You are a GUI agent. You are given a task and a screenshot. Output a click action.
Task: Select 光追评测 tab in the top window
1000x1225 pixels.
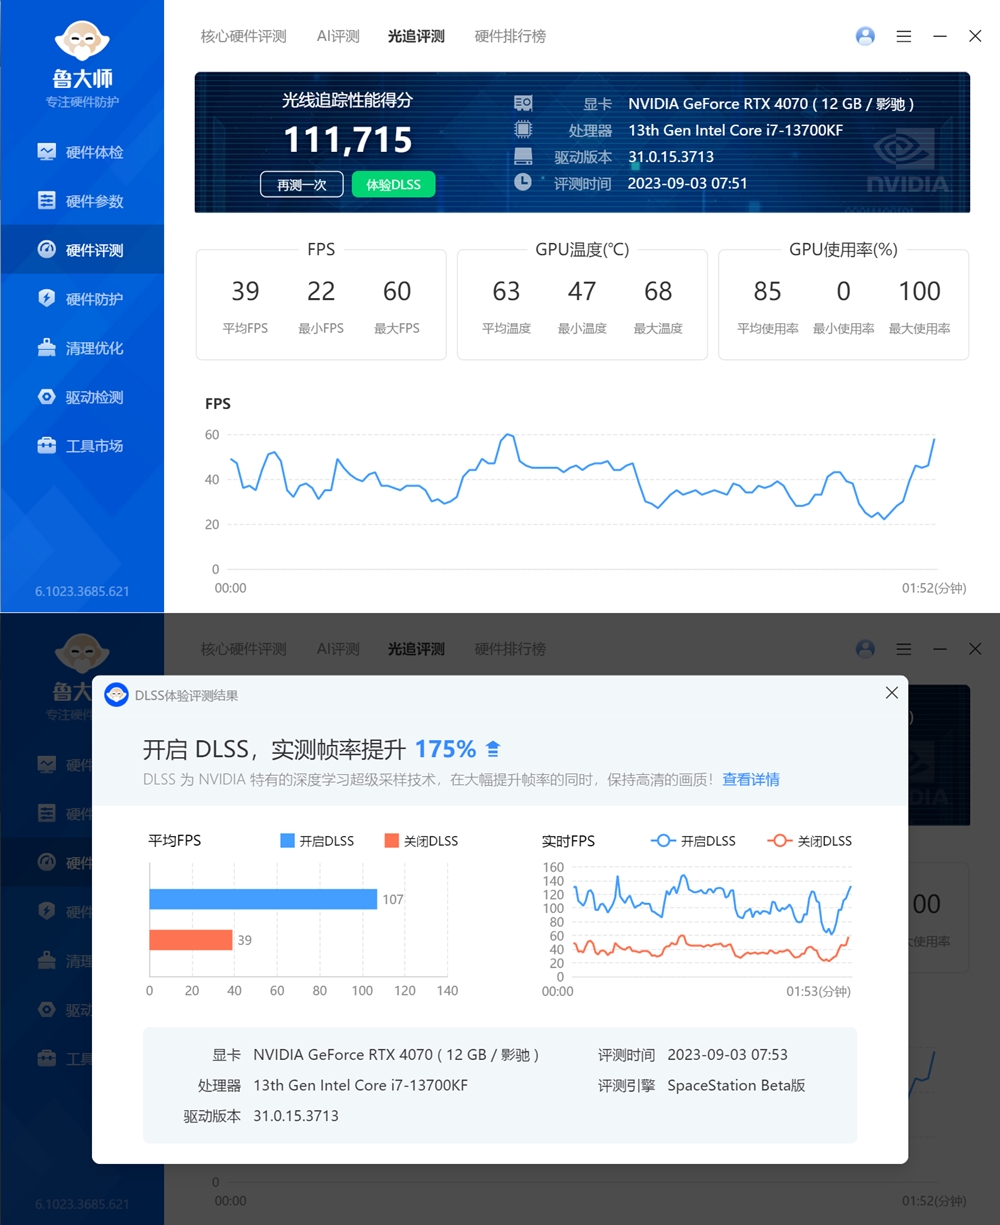click(x=416, y=36)
